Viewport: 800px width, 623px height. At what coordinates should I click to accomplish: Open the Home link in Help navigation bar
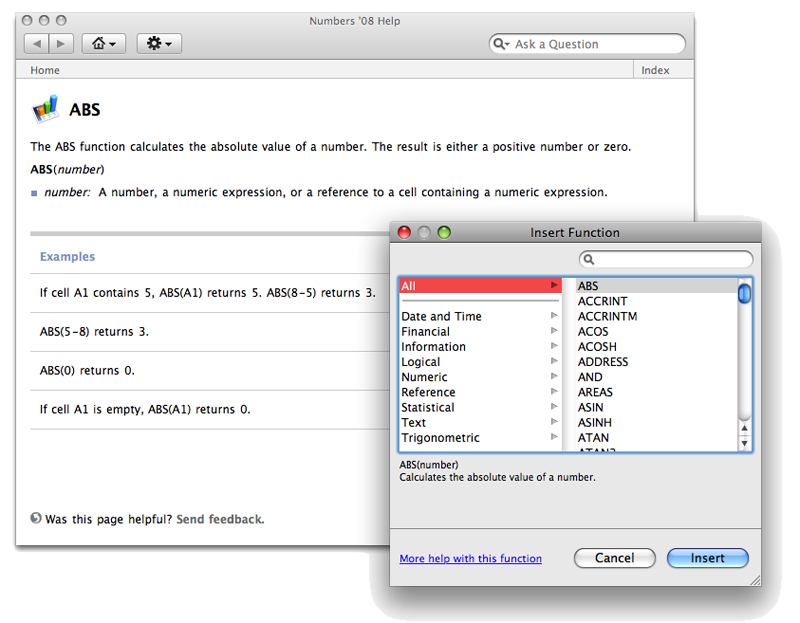click(x=45, y=70)
